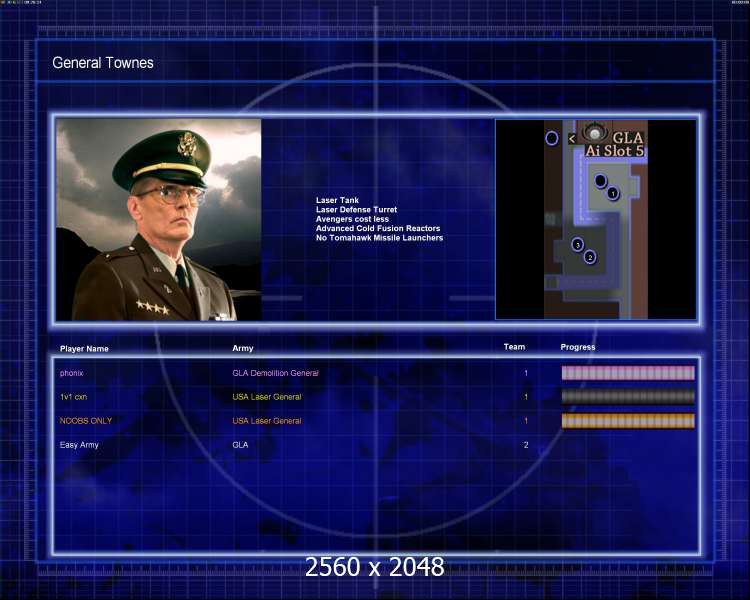Click GLA Demolition General army text
Image resolution: width=750 pixels, height=600 pixels.
(275, 373)
